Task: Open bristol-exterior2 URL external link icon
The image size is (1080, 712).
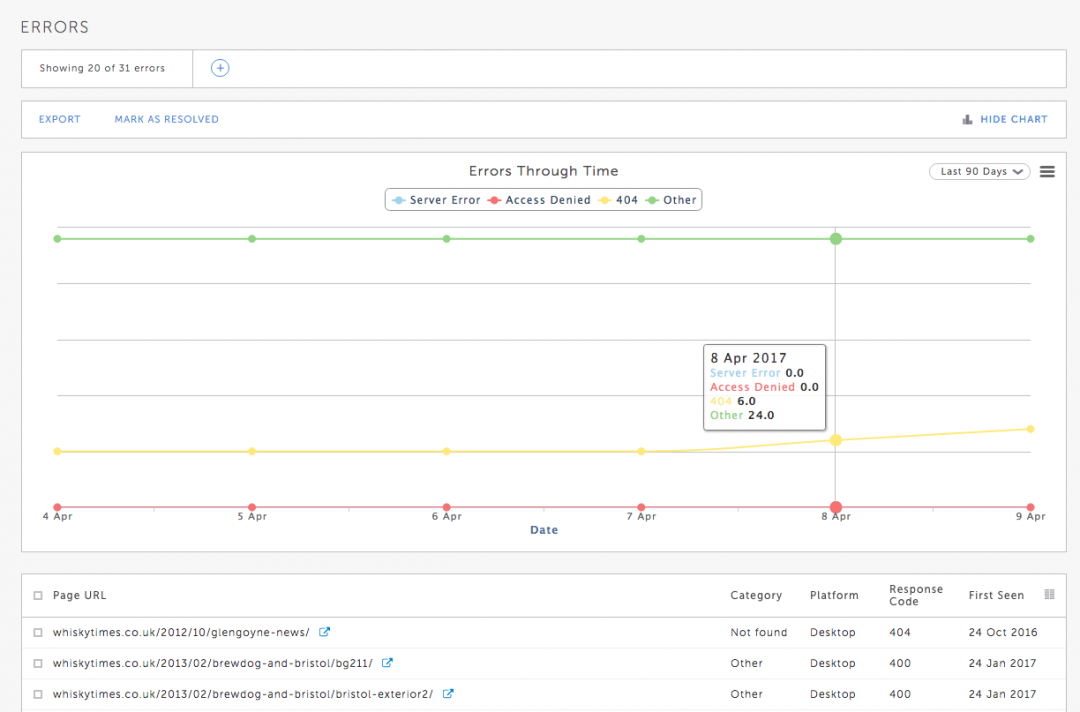Action: [x=448, y=693]
